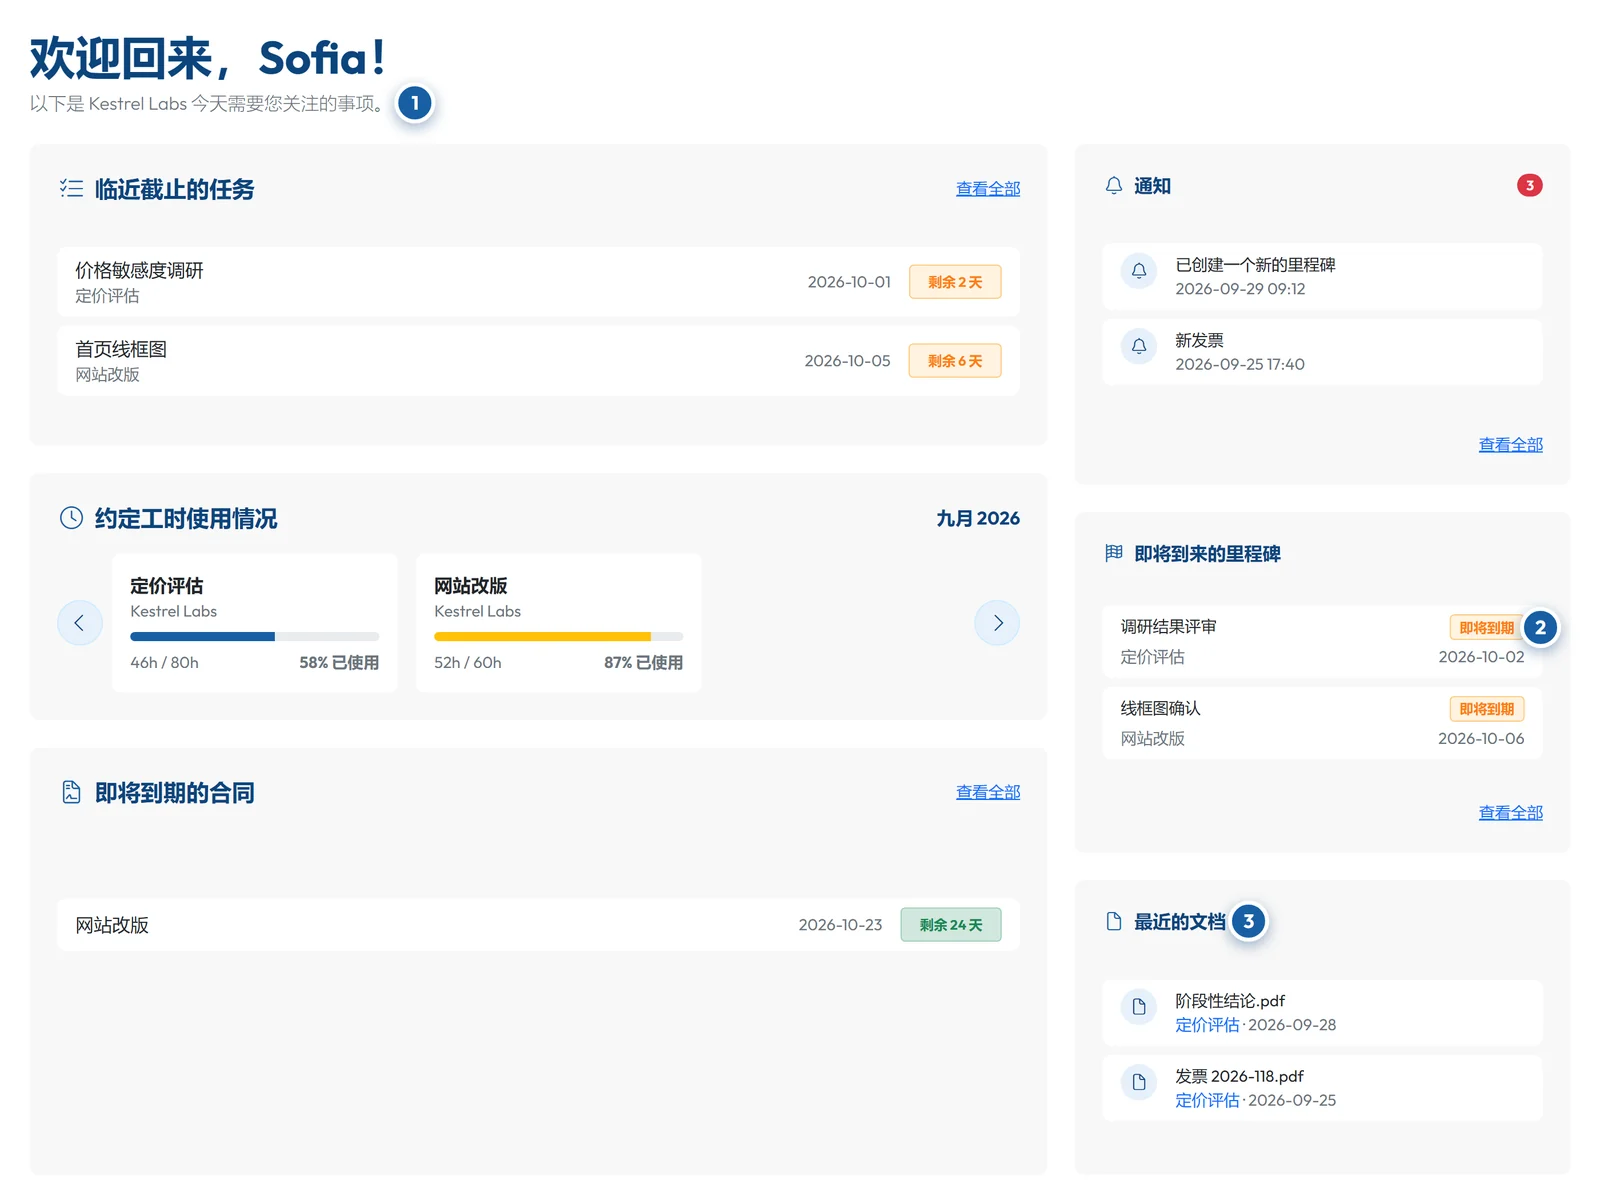
Task: Click file icon of 阶段性结论.pdf
Action: click(1139, 1007)
